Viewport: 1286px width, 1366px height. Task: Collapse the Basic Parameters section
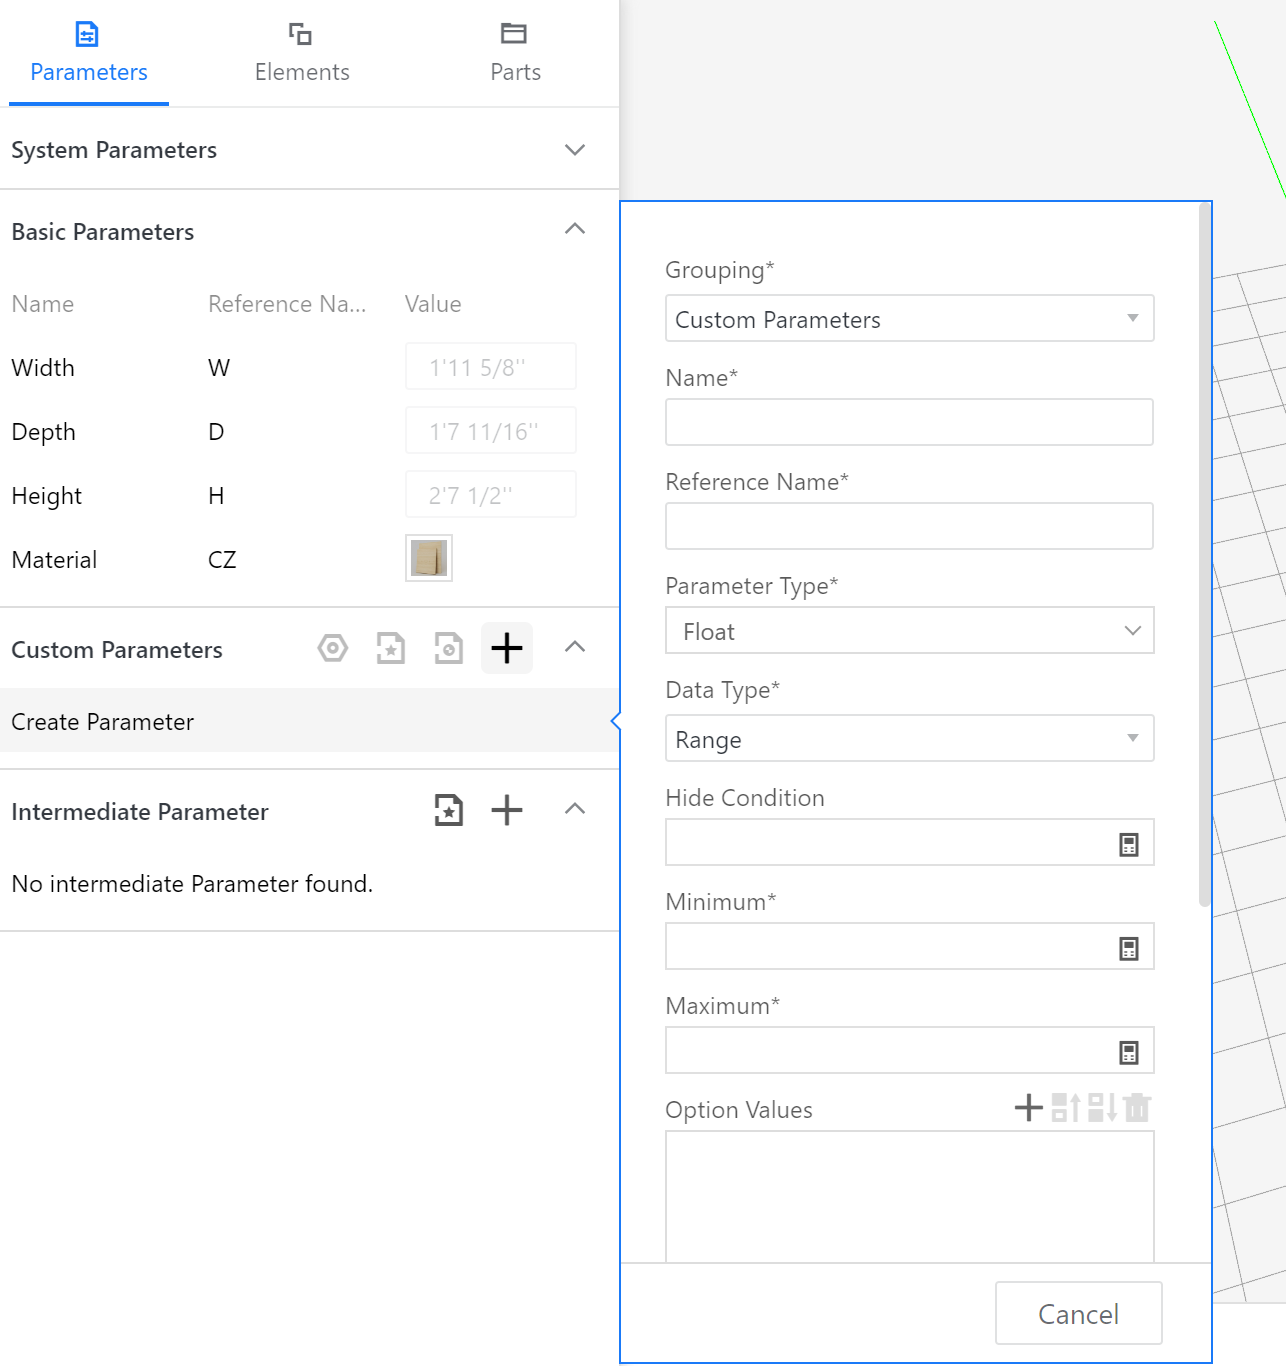[x=575, y=230]
